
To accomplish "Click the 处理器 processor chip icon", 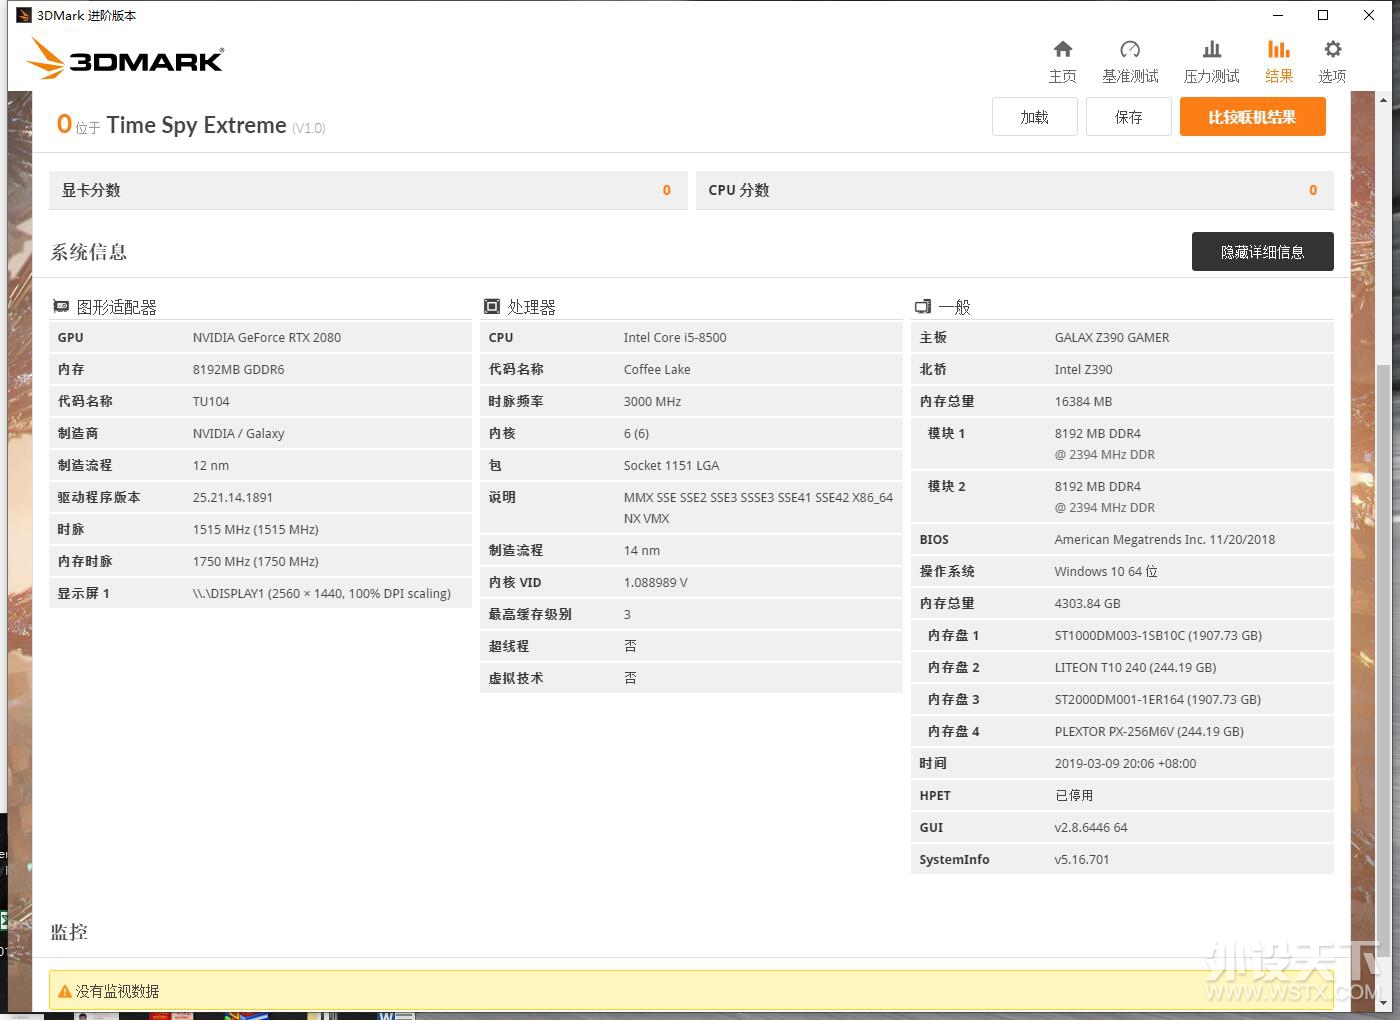I will 492,306.
